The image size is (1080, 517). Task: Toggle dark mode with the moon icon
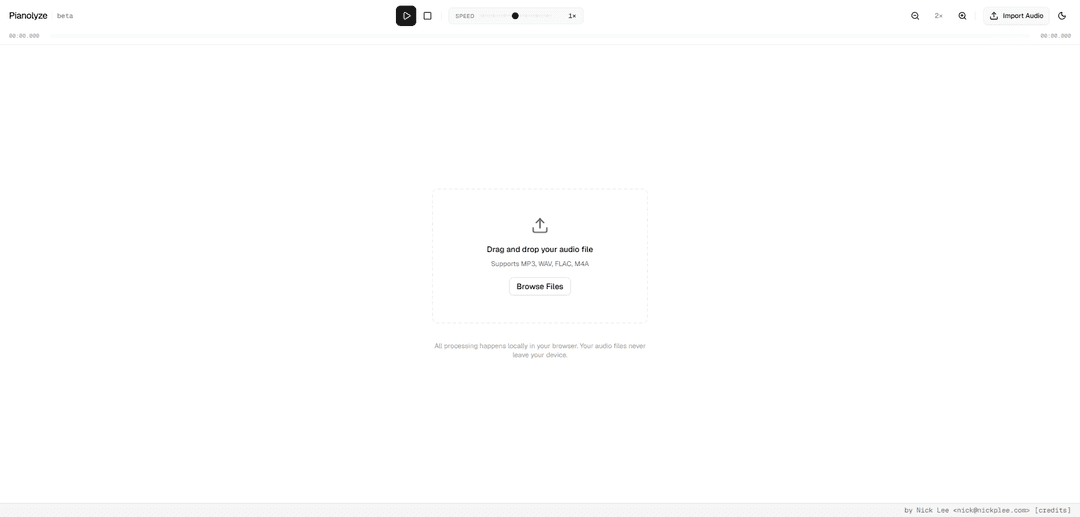(x=1062, y=16)
